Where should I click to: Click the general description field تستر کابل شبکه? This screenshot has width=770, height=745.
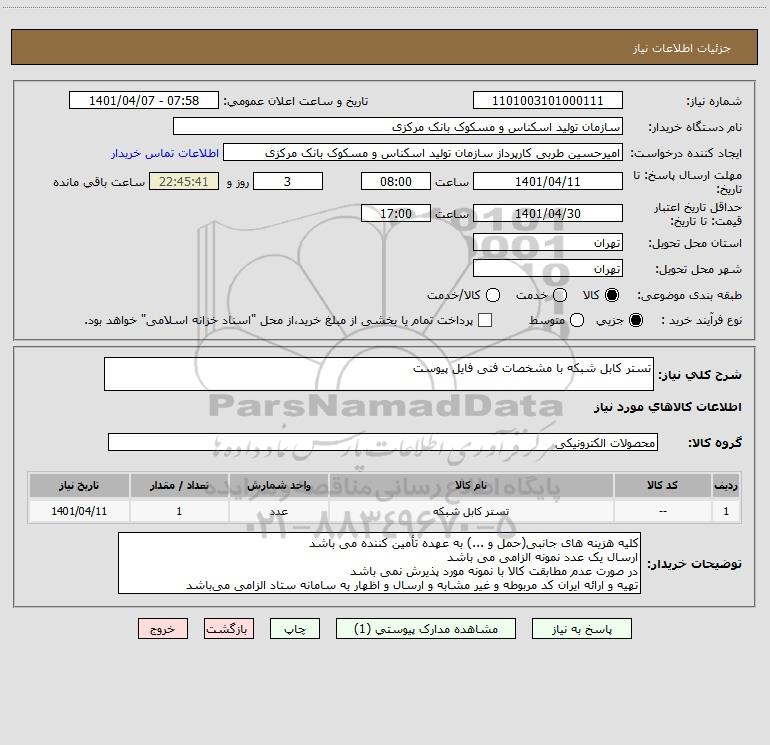click(379, 374)
